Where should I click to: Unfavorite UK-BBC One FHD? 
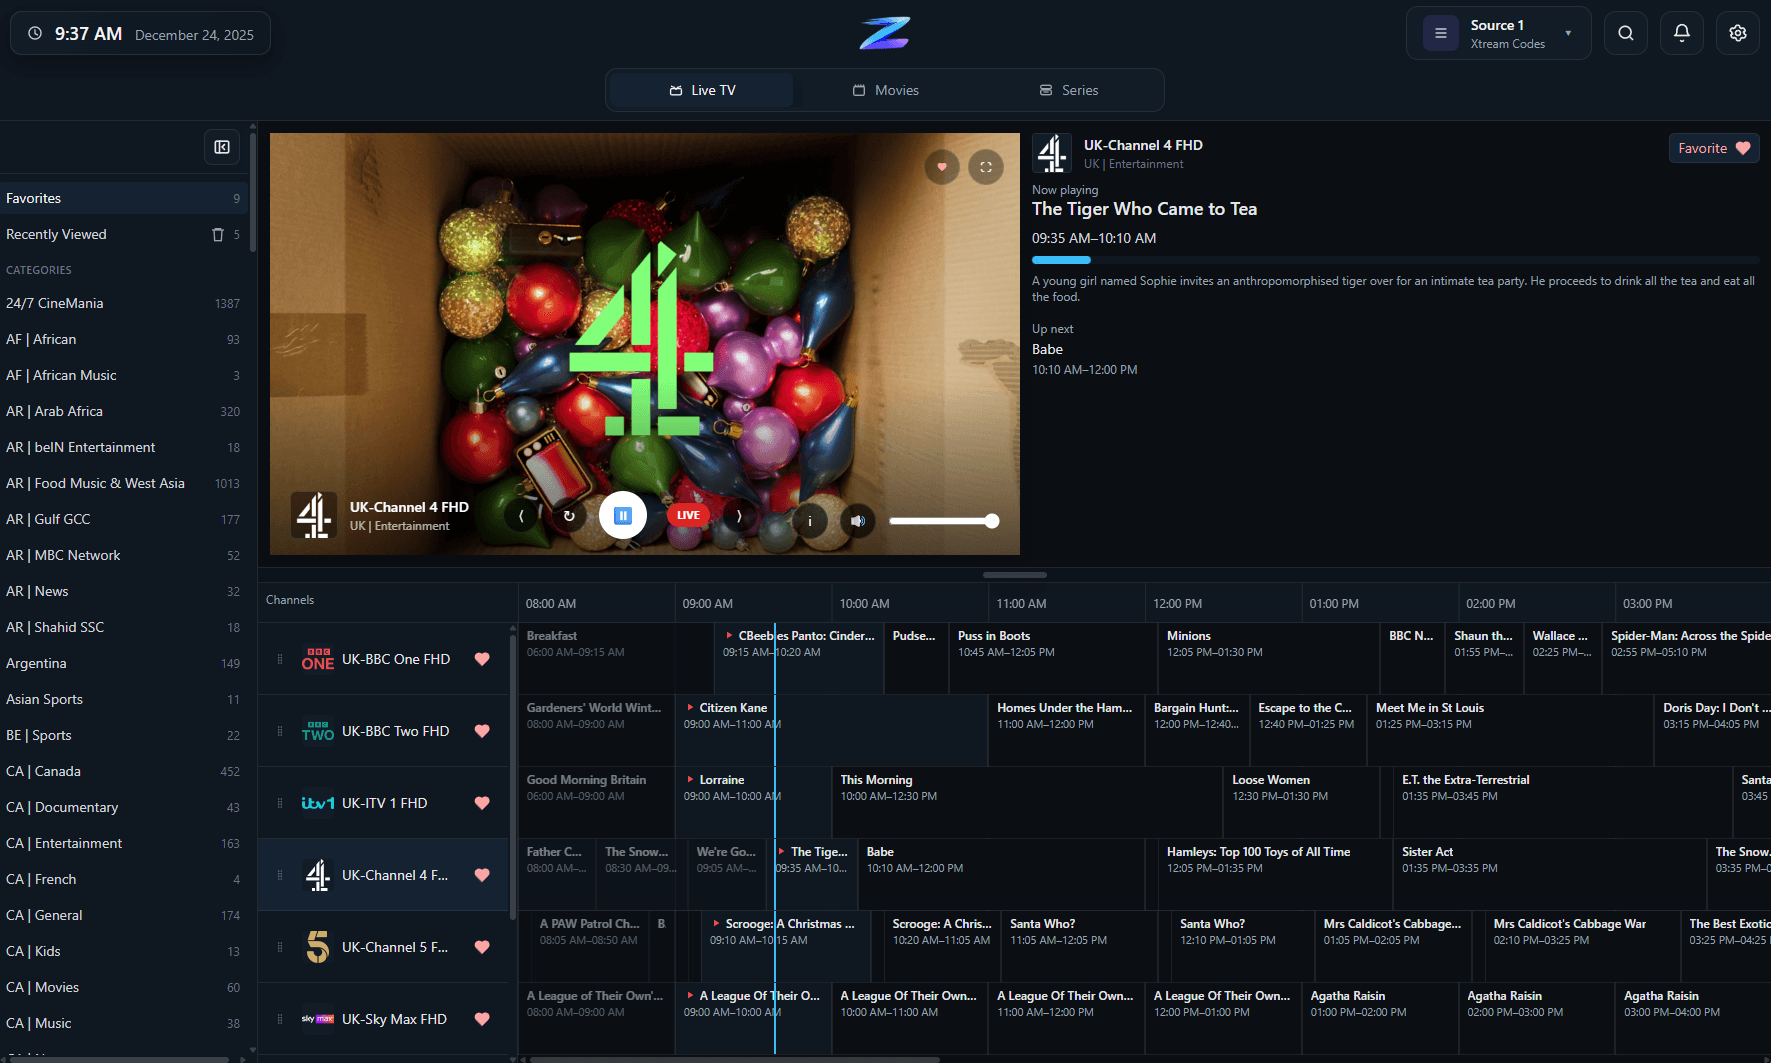[482, 659]
